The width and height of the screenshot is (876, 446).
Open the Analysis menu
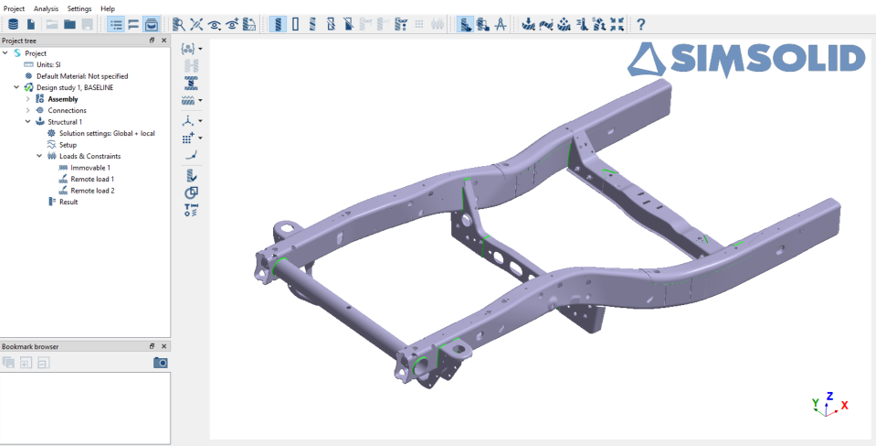coord(46,8)
